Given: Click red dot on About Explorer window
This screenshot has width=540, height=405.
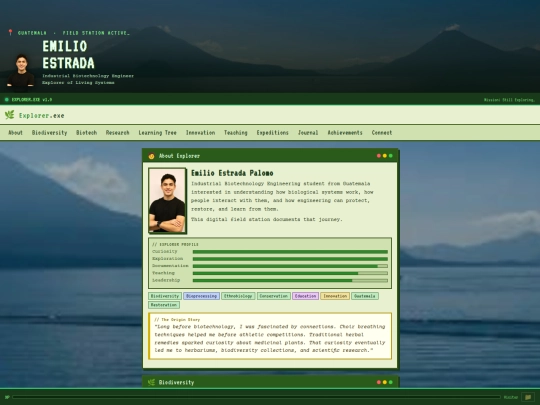Looking at the screenshot, I should pyautogui.click(x=379, y=156).
